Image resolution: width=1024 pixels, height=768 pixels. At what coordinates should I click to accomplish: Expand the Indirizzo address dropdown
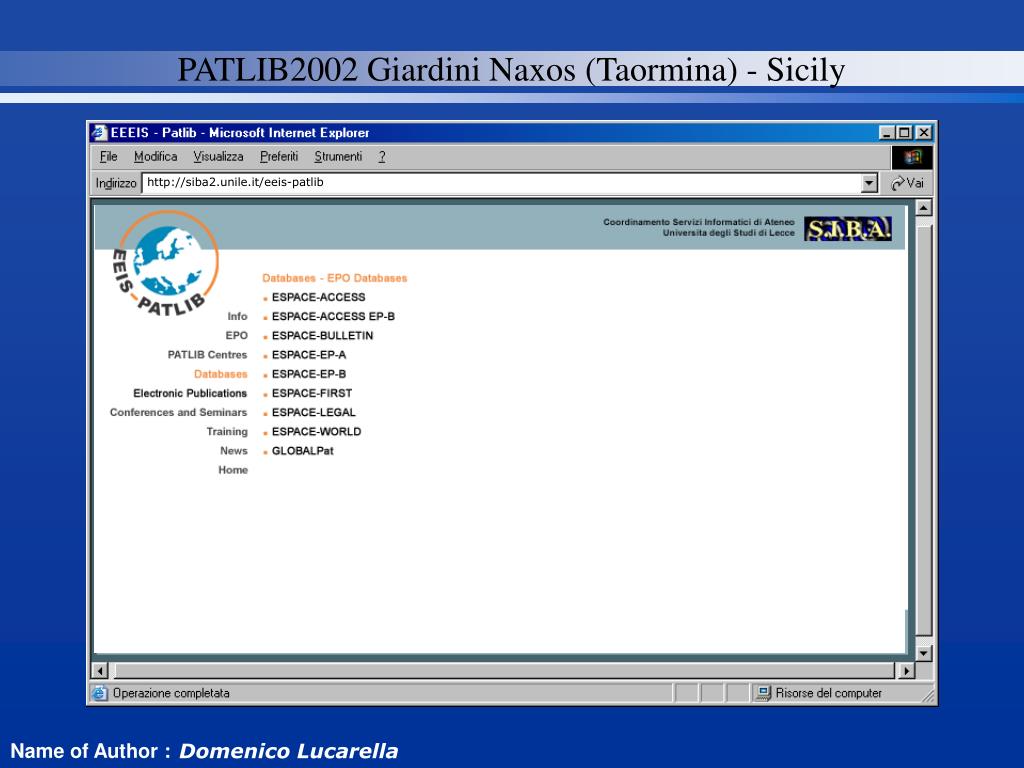(x=869, y=184)
